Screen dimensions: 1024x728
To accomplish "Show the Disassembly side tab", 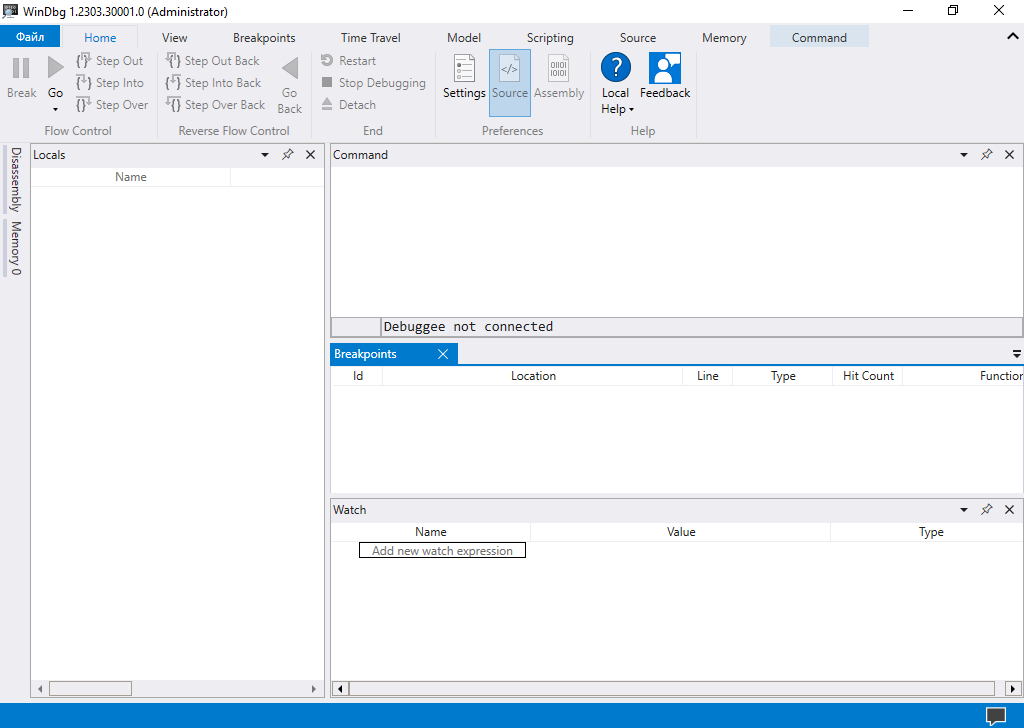I will [15, 179].
